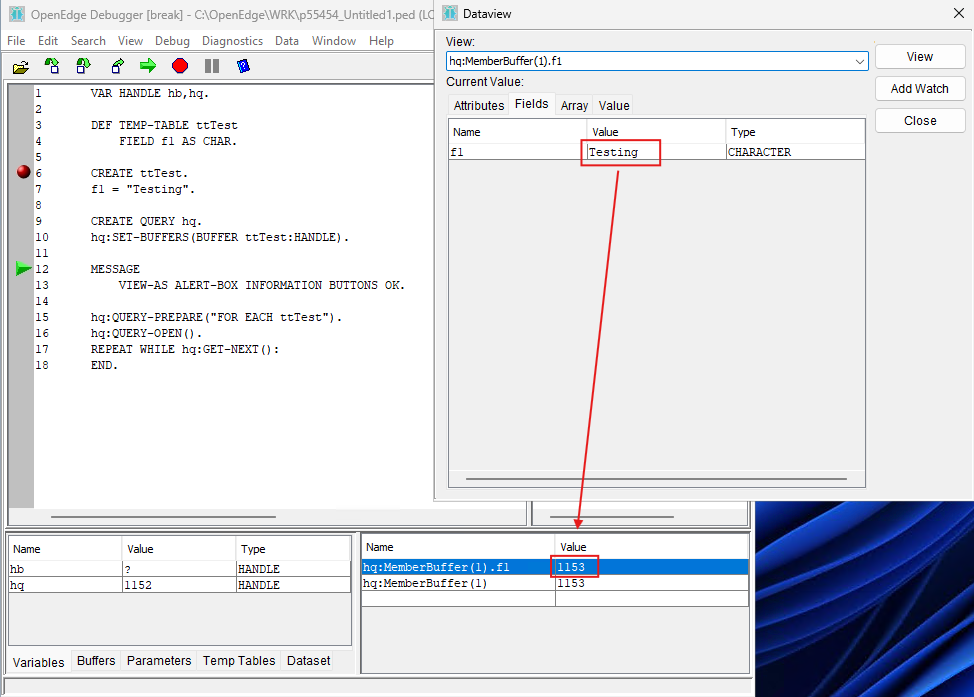Select the hq variable row
This screenshot has height=697, width=974.
coord(180,585)
